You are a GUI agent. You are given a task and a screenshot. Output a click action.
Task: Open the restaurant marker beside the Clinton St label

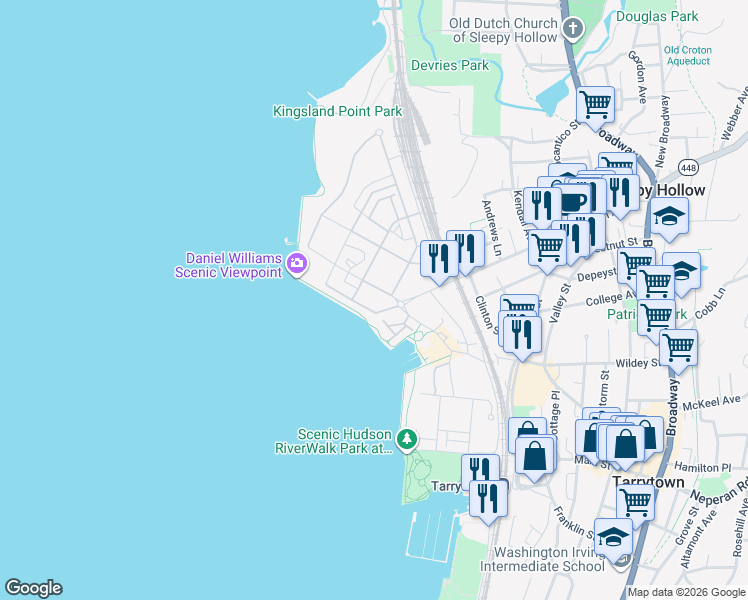[x=522, y=336]
